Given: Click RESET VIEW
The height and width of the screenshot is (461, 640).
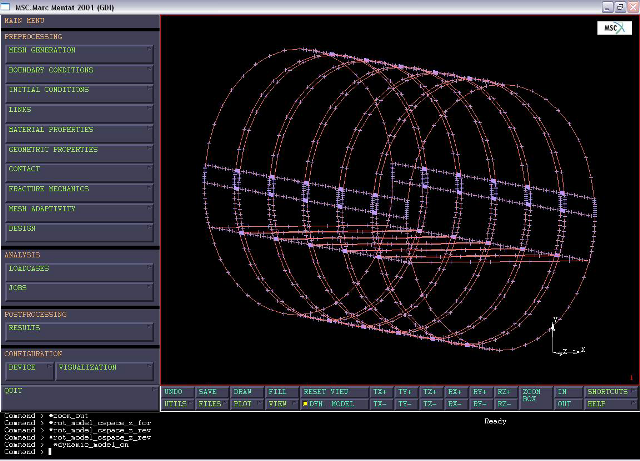Looking at the screenshot, I should [x=333, y=392].
